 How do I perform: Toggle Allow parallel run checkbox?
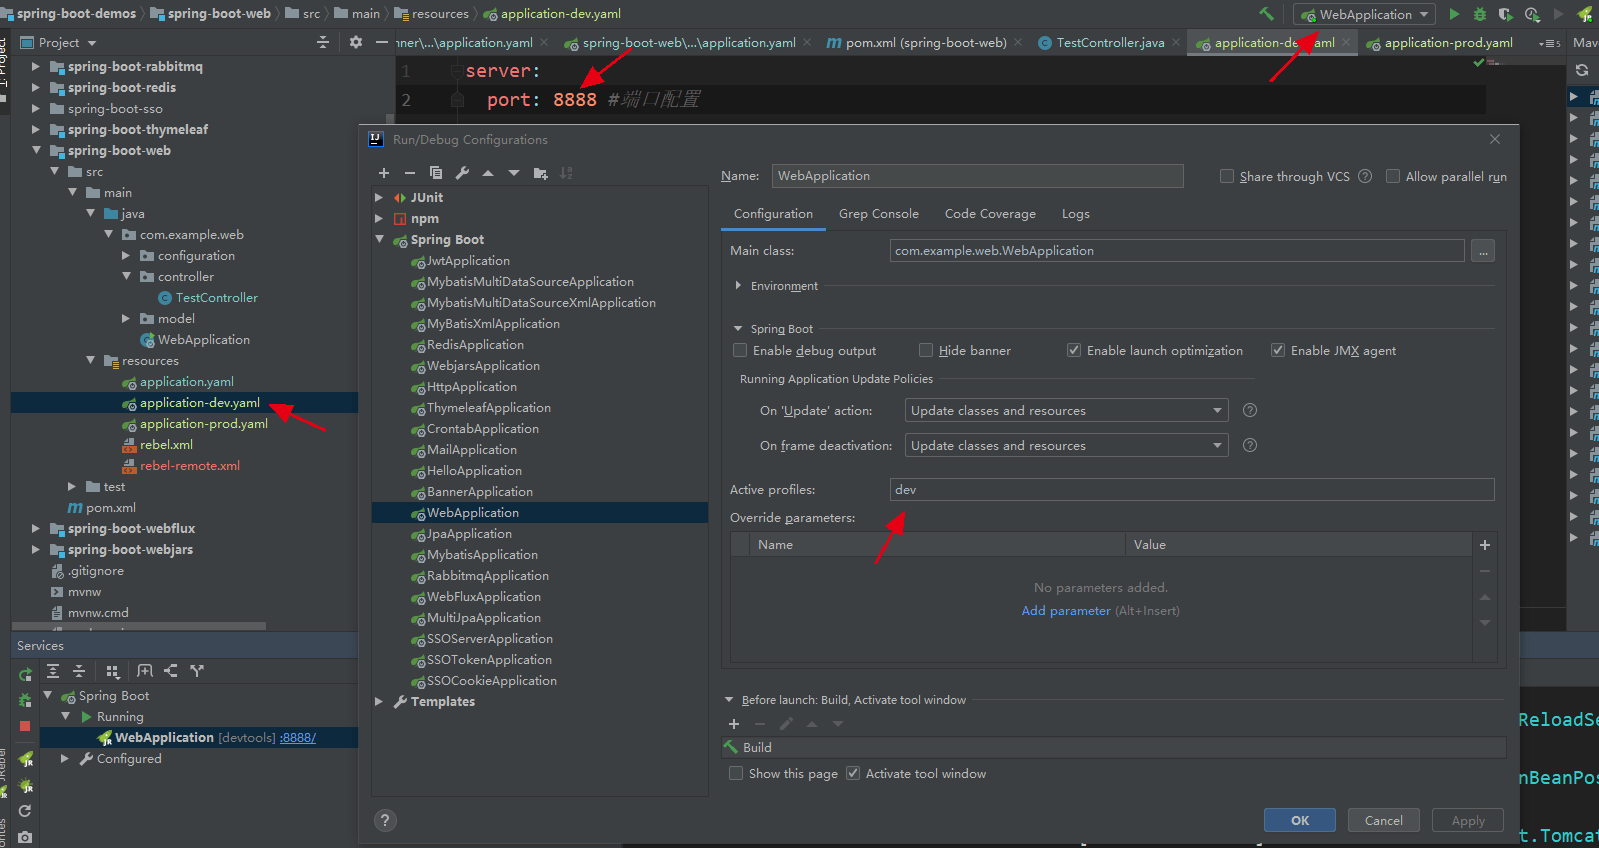pyautogui.click(x=1393, y=177)
